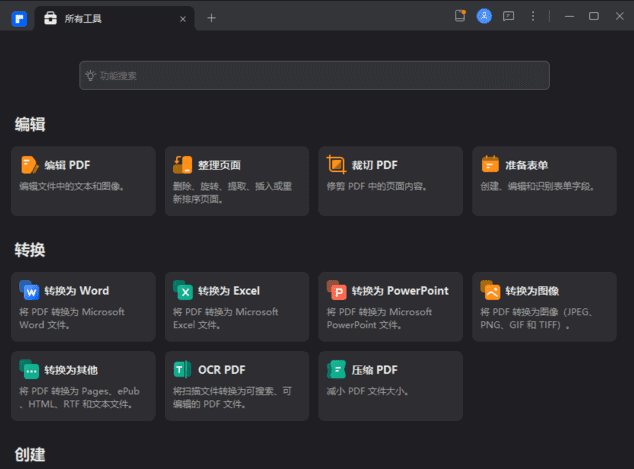Select the 转换为图像 icon
Screen dimensions: 634x469
click(490, 291)
